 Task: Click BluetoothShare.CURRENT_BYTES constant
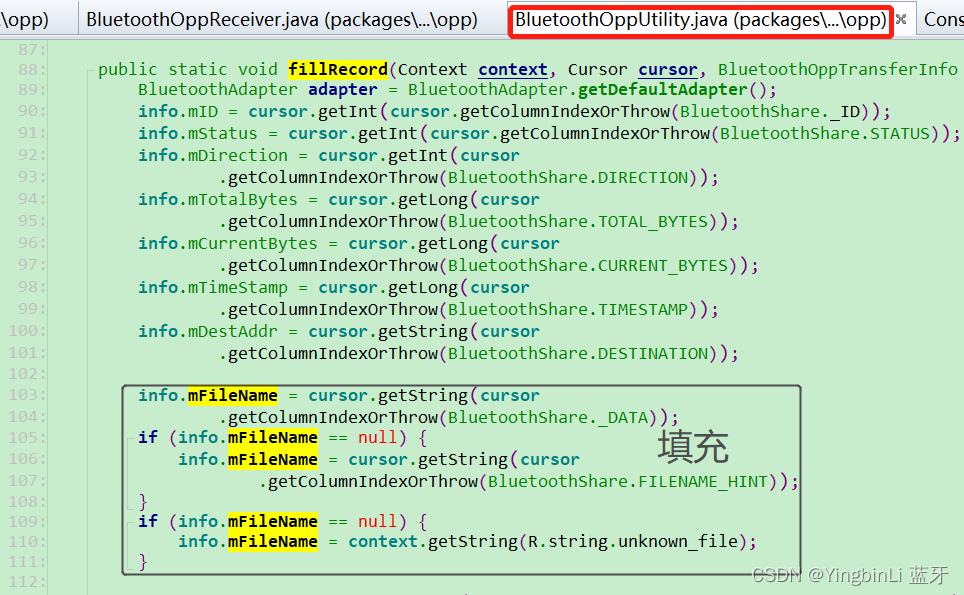click(x=587, y=266)
